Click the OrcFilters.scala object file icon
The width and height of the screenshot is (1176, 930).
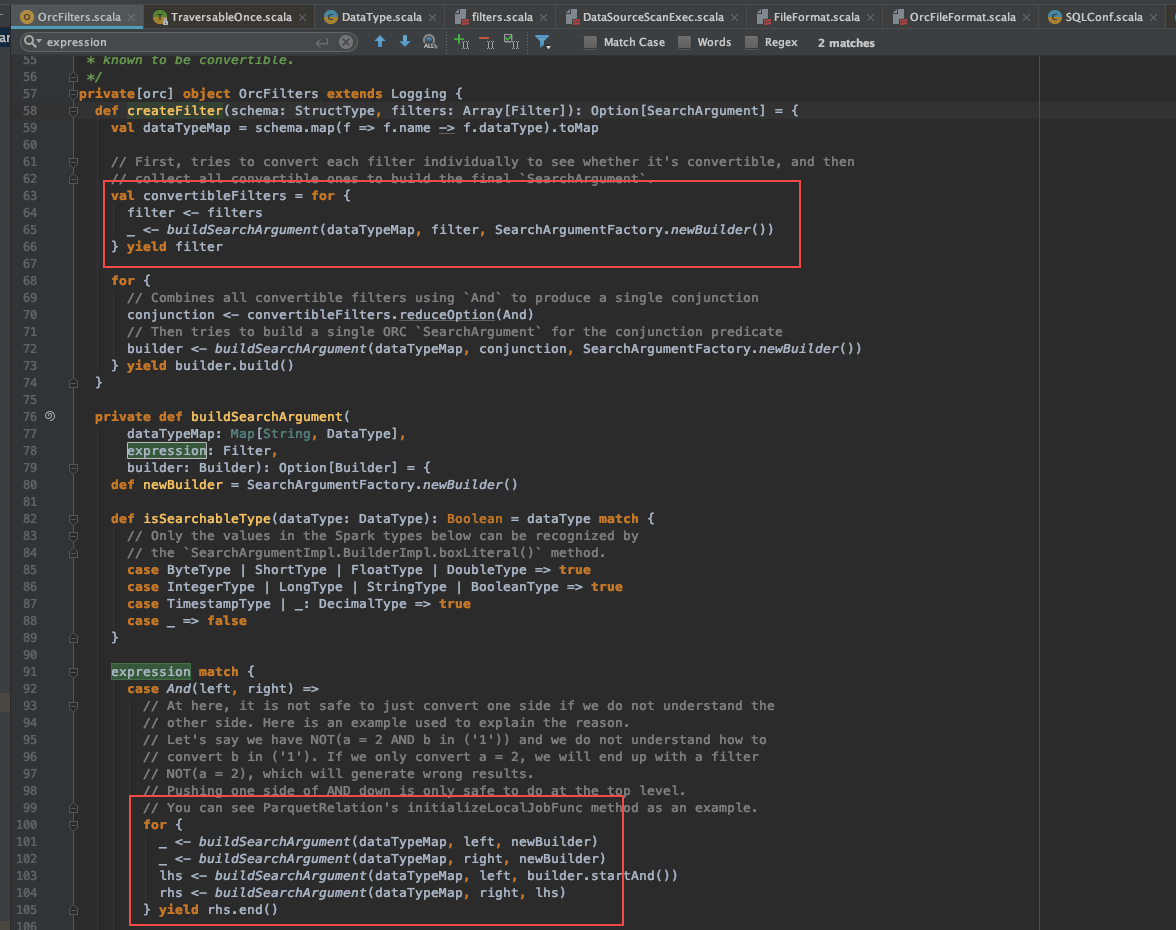pyautogui.click(x=27, y=16)
